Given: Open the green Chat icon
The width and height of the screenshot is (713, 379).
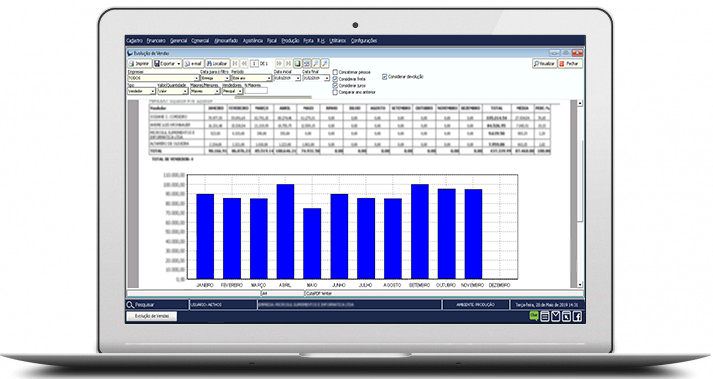Looking at the screenshot, I should pos(534,316).
